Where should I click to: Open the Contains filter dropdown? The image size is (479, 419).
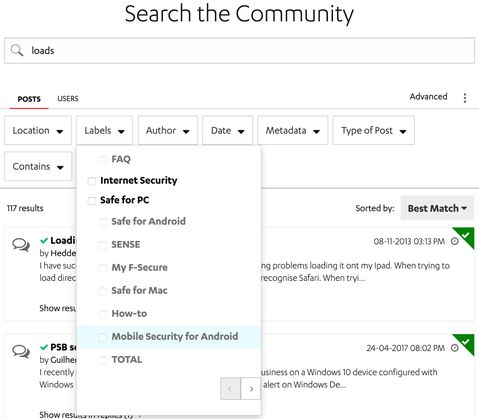click(38, 166)
